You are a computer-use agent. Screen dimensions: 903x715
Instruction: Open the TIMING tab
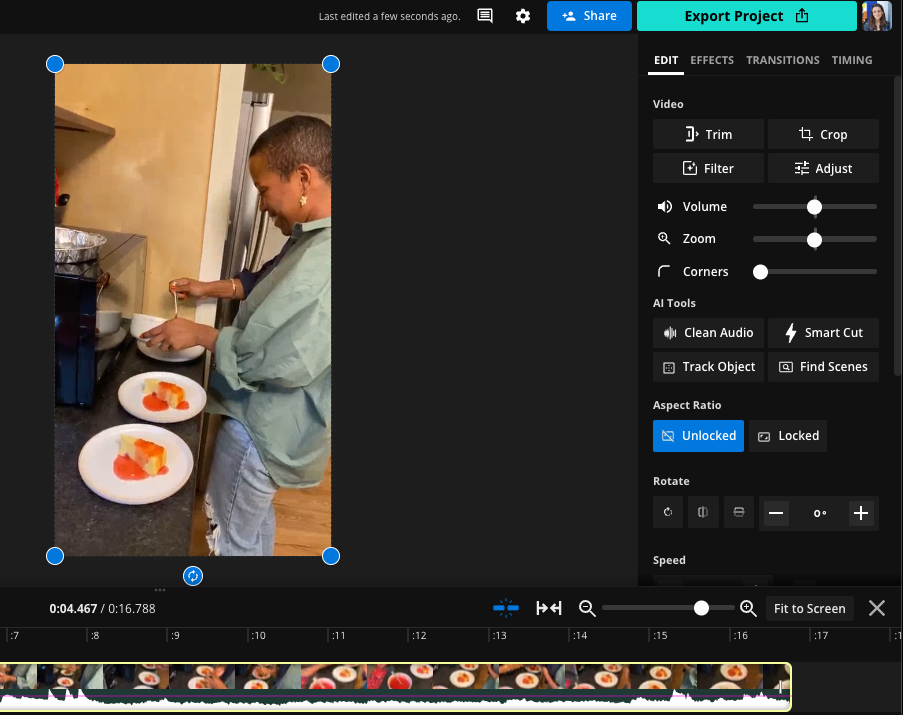tap(852, 60)
